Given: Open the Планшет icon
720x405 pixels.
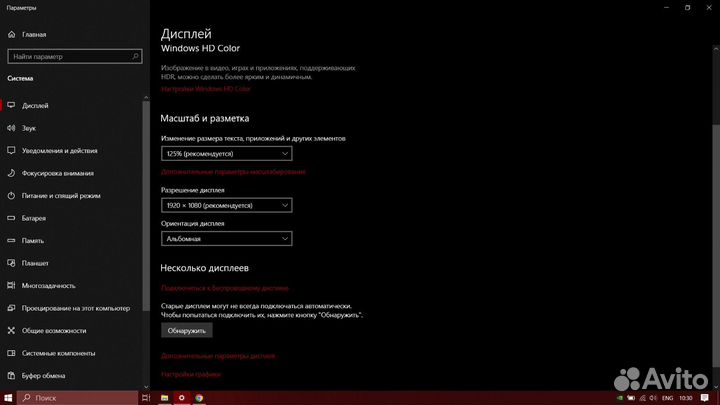Looking at the screenshot, I should pyautogui.click(x=11, y=263).
